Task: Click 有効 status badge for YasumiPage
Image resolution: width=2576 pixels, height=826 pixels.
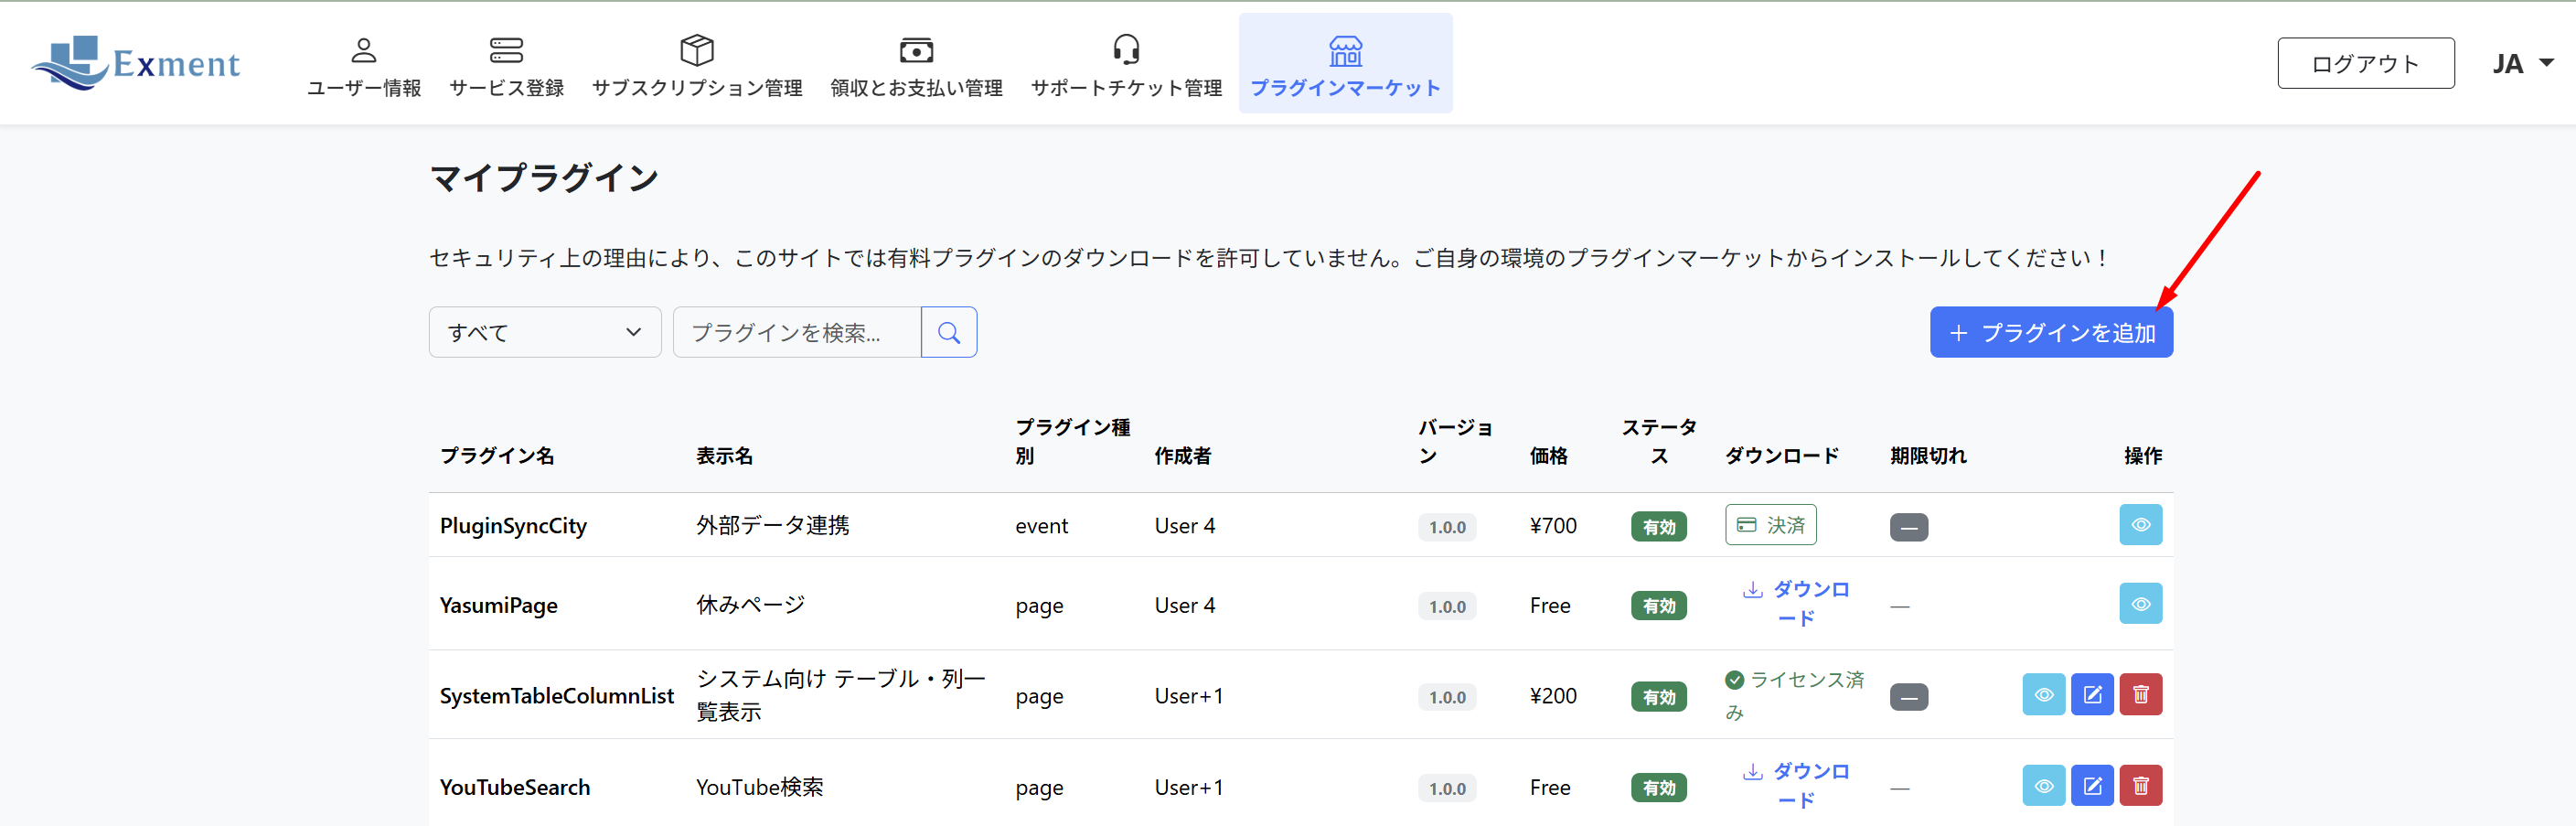Action: pos(1658,606)
